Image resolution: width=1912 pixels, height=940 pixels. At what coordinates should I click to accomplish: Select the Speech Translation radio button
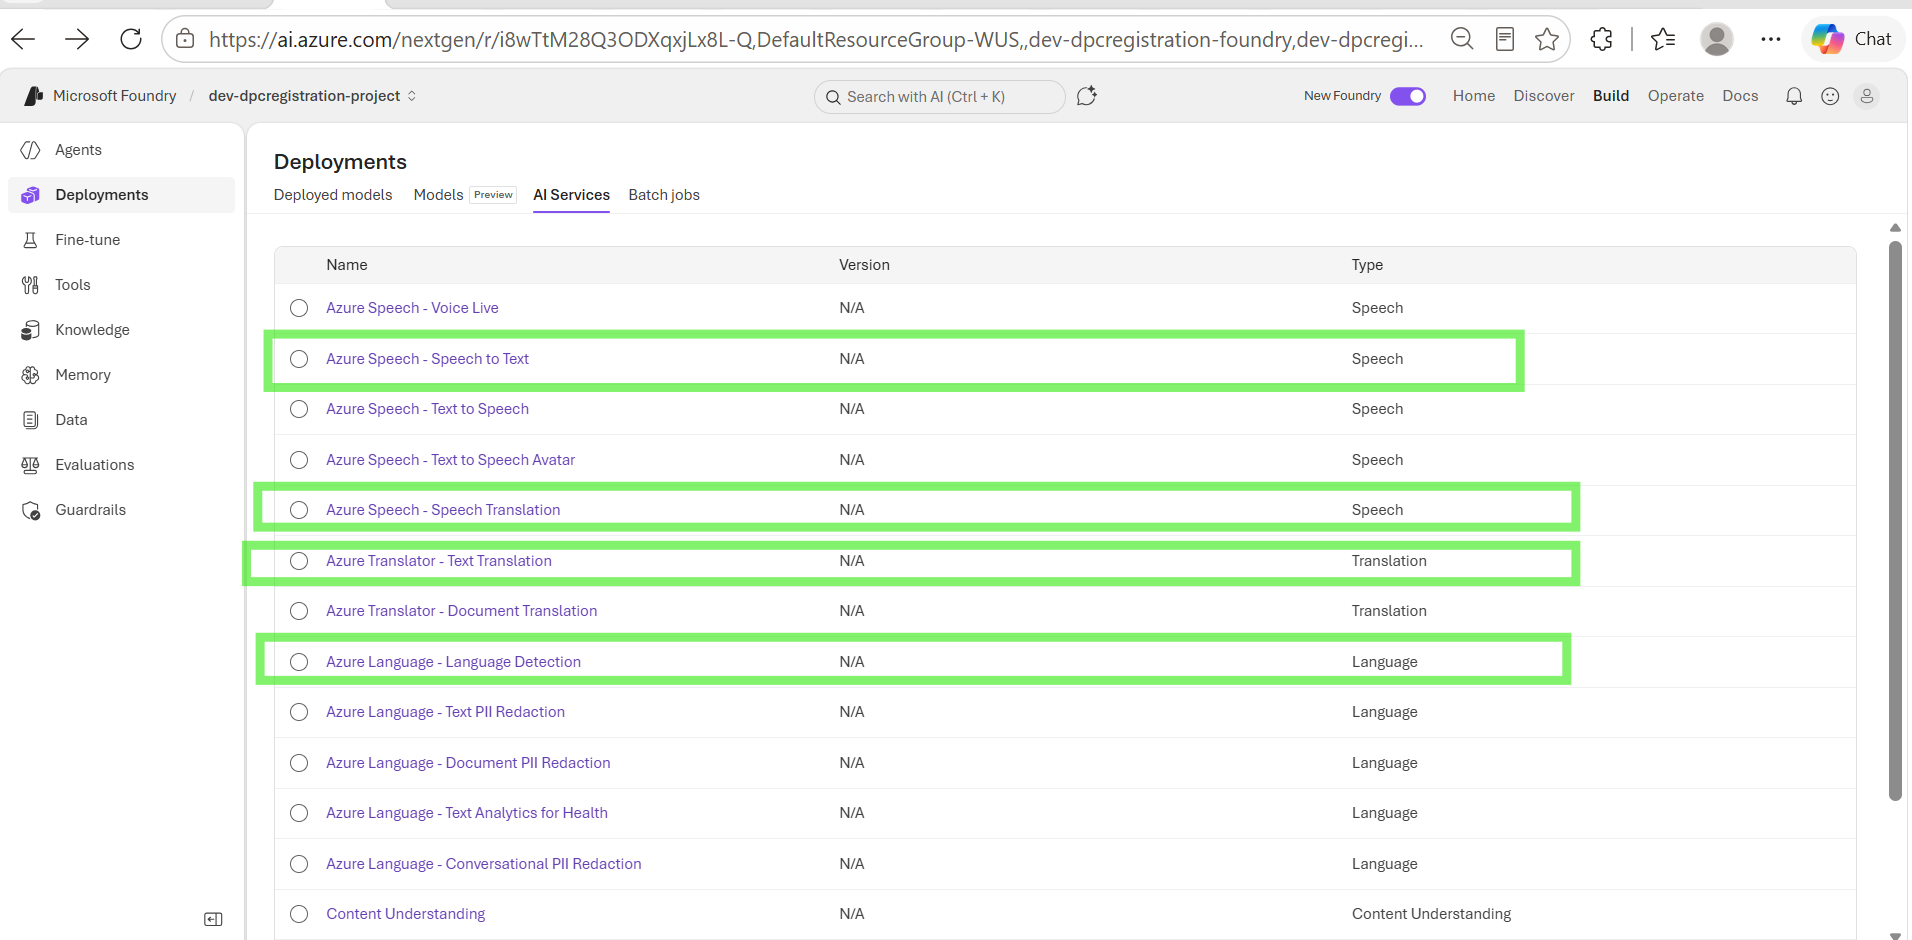[299, 510]
